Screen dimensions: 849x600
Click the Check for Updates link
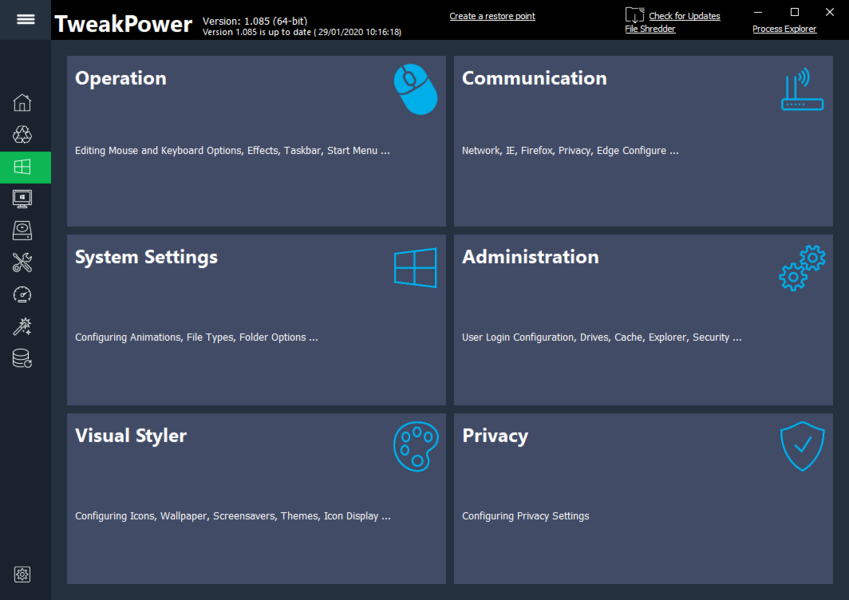[x=684, y=16]
